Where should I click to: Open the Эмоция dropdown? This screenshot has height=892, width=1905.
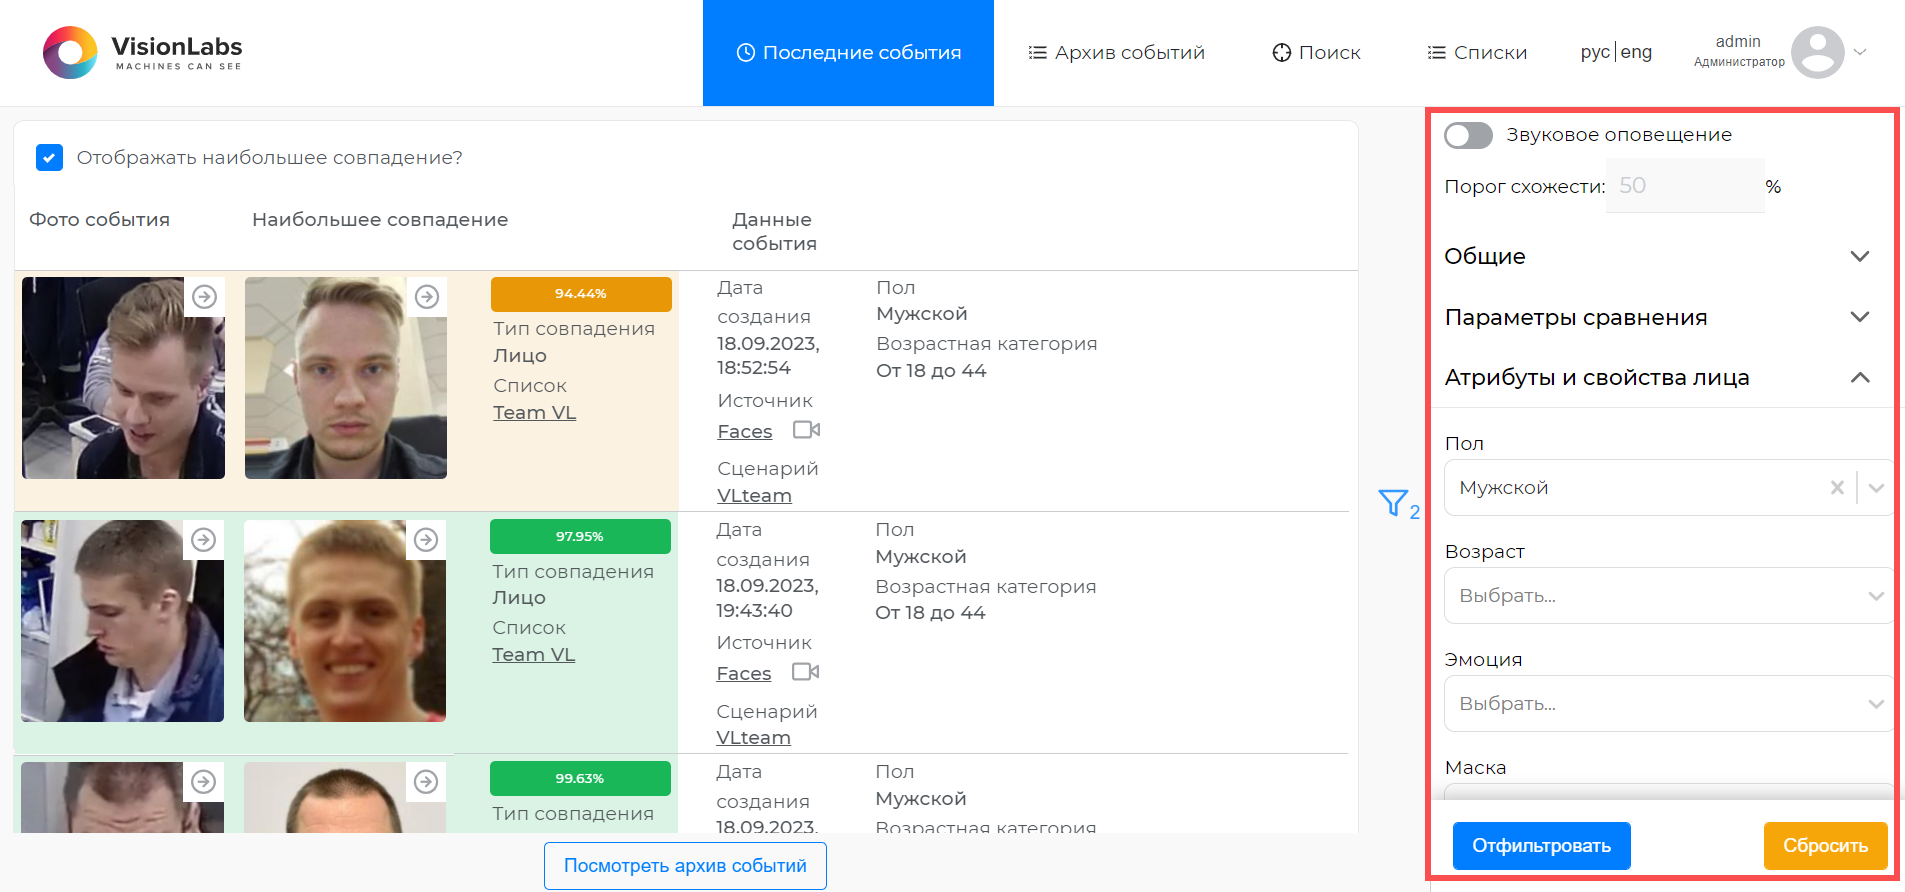coord(1668,704)
